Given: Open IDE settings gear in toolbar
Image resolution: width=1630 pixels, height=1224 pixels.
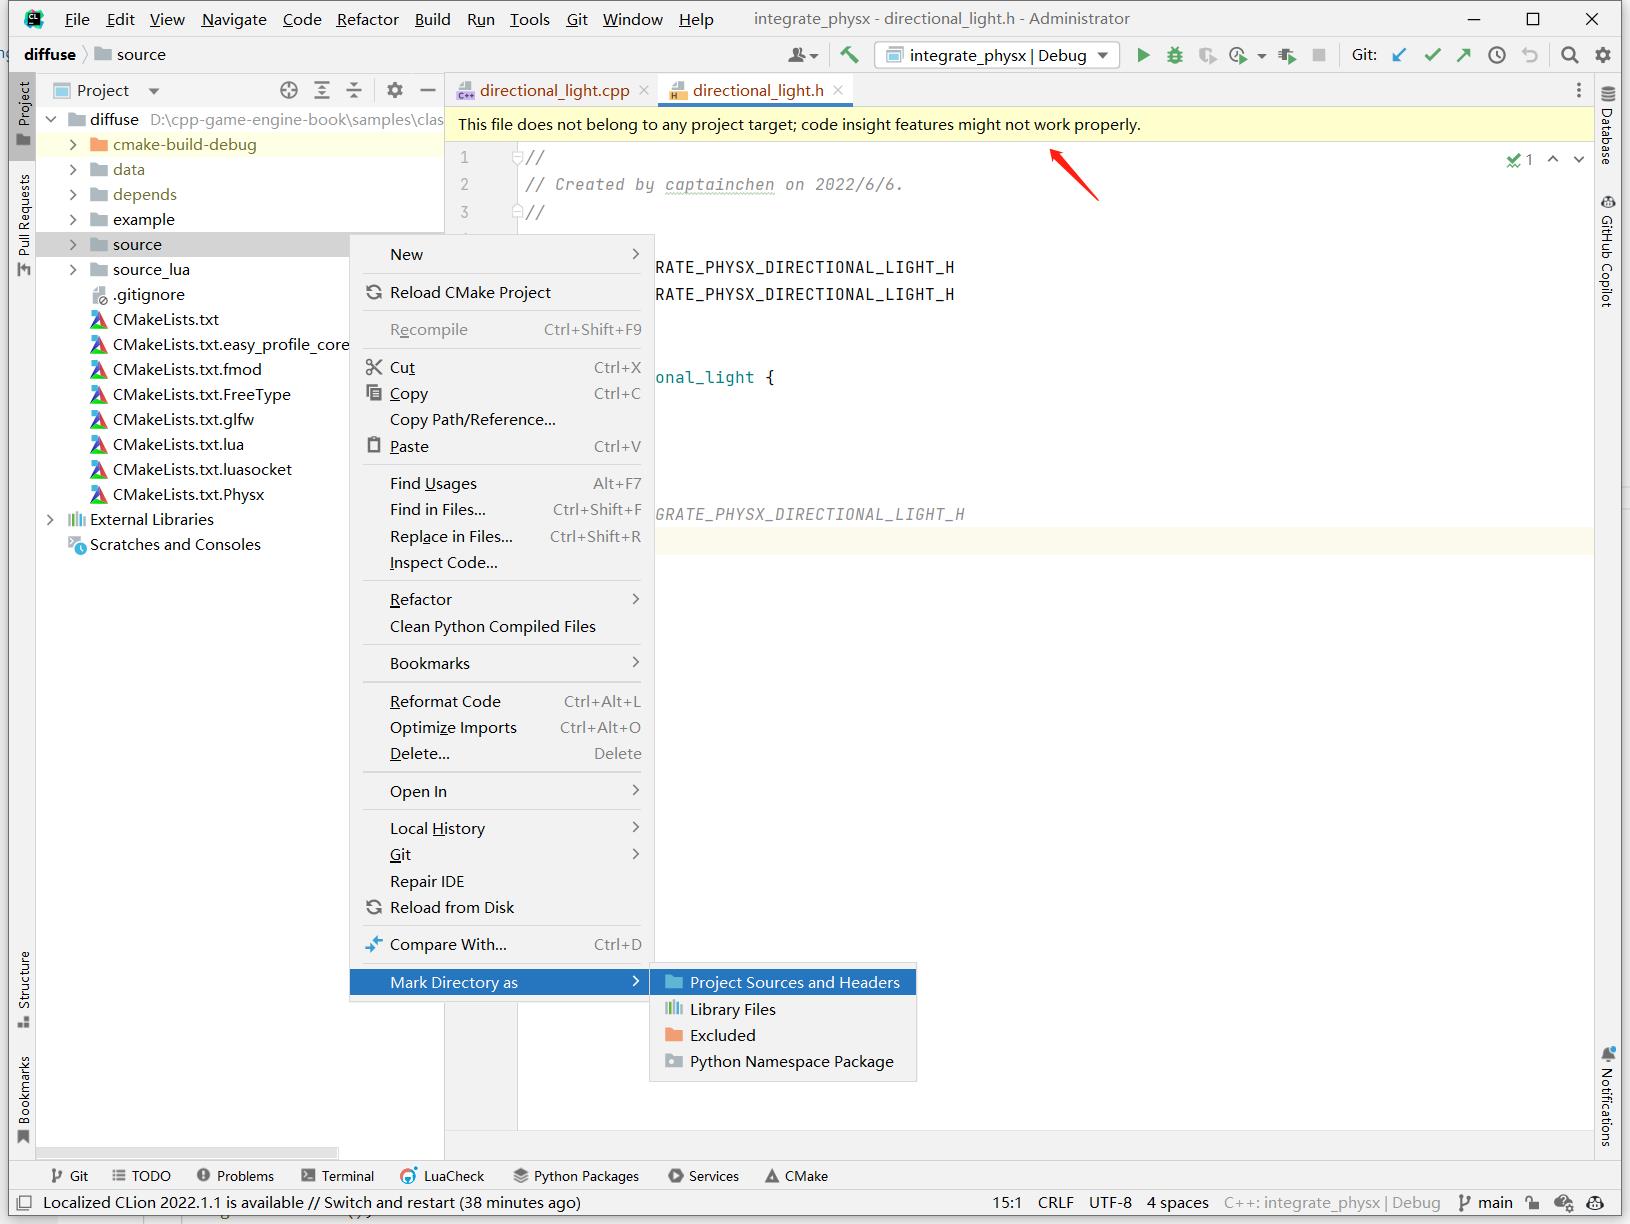Looking at the screenshot, I should coord(1603,55).
